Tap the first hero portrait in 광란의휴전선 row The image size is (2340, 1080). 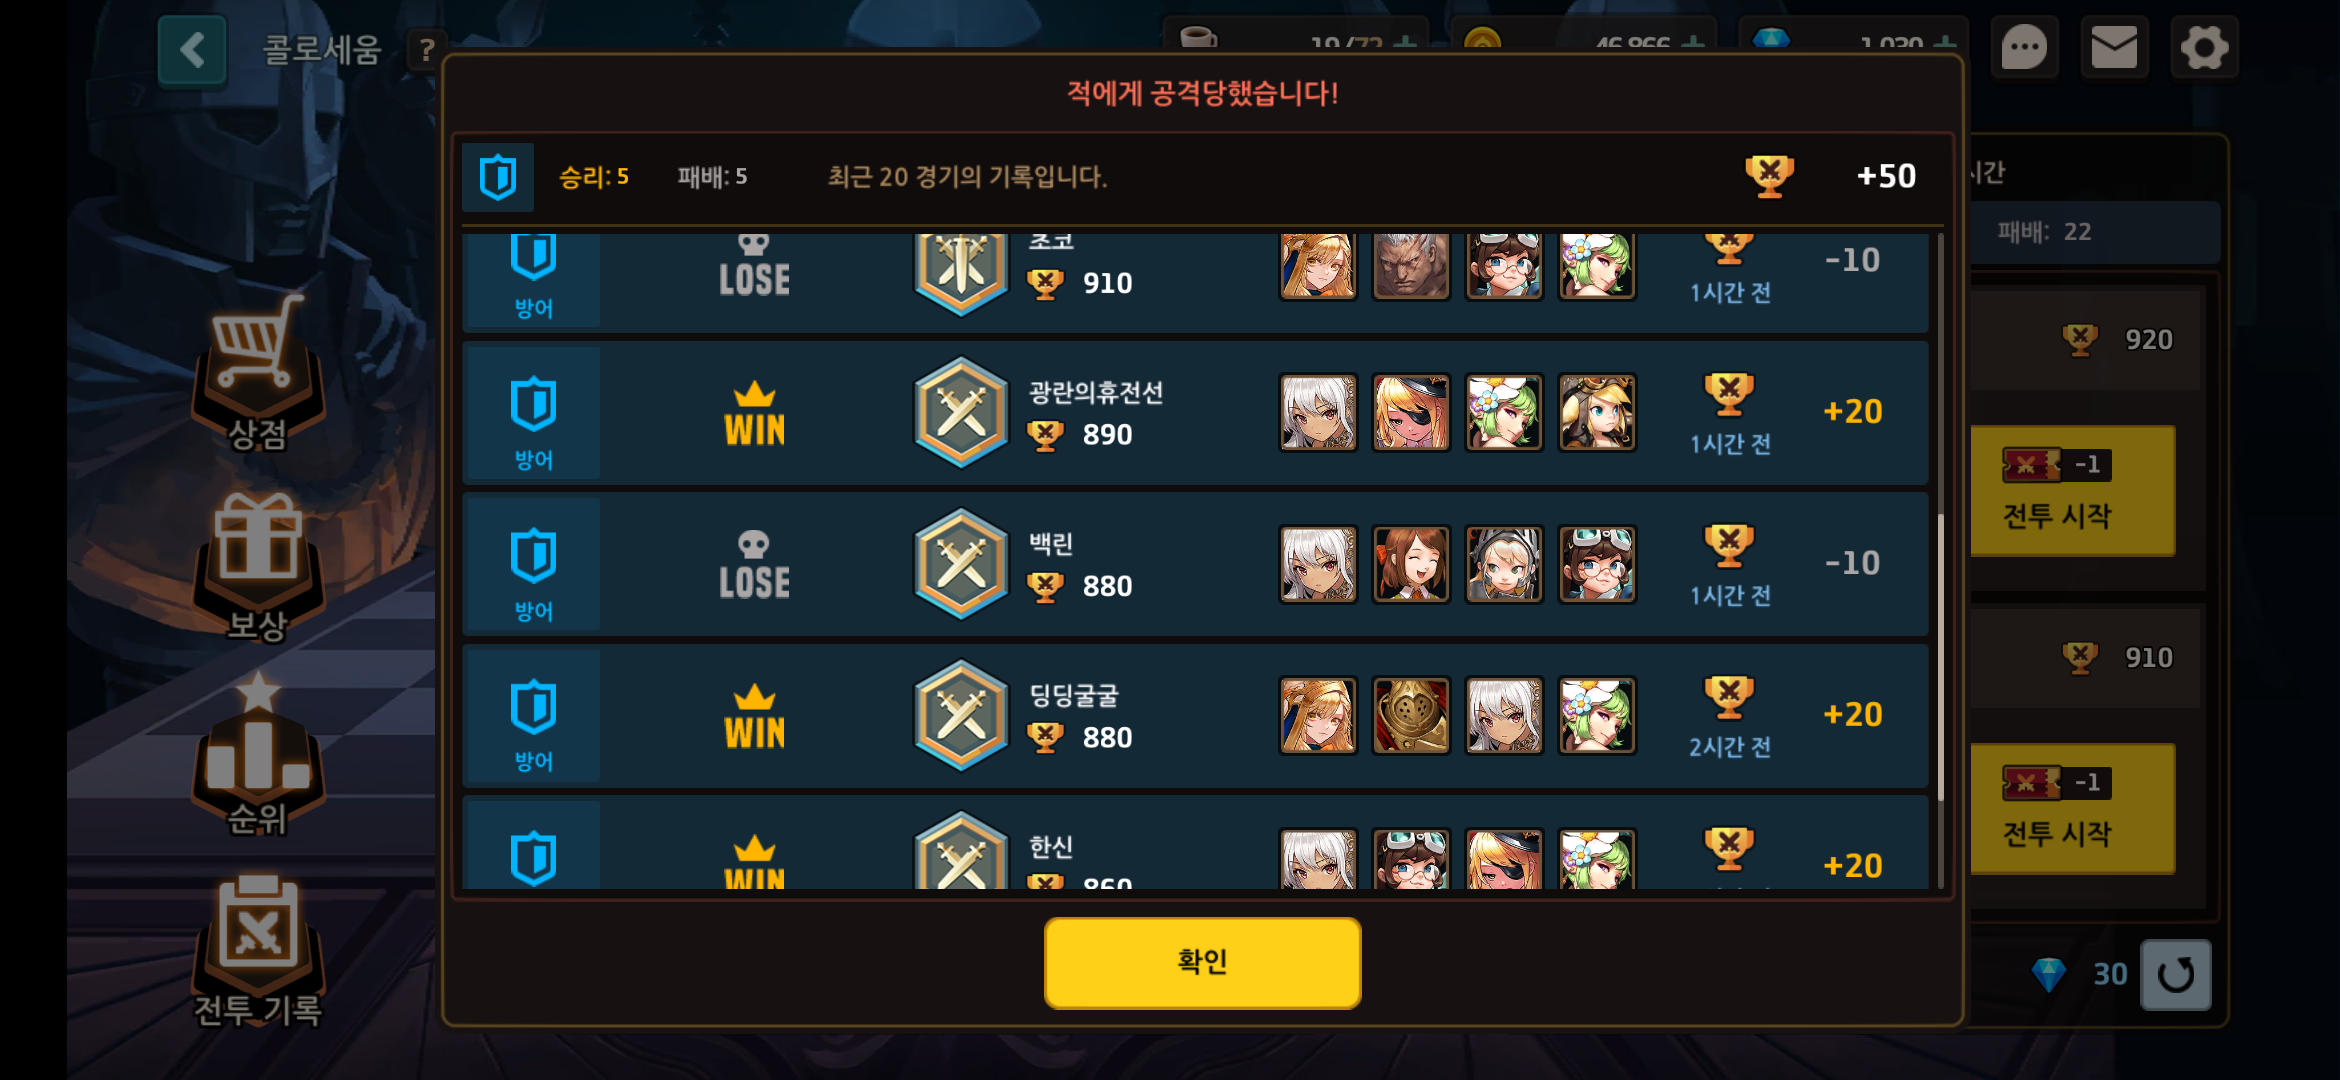(1318, 413)
